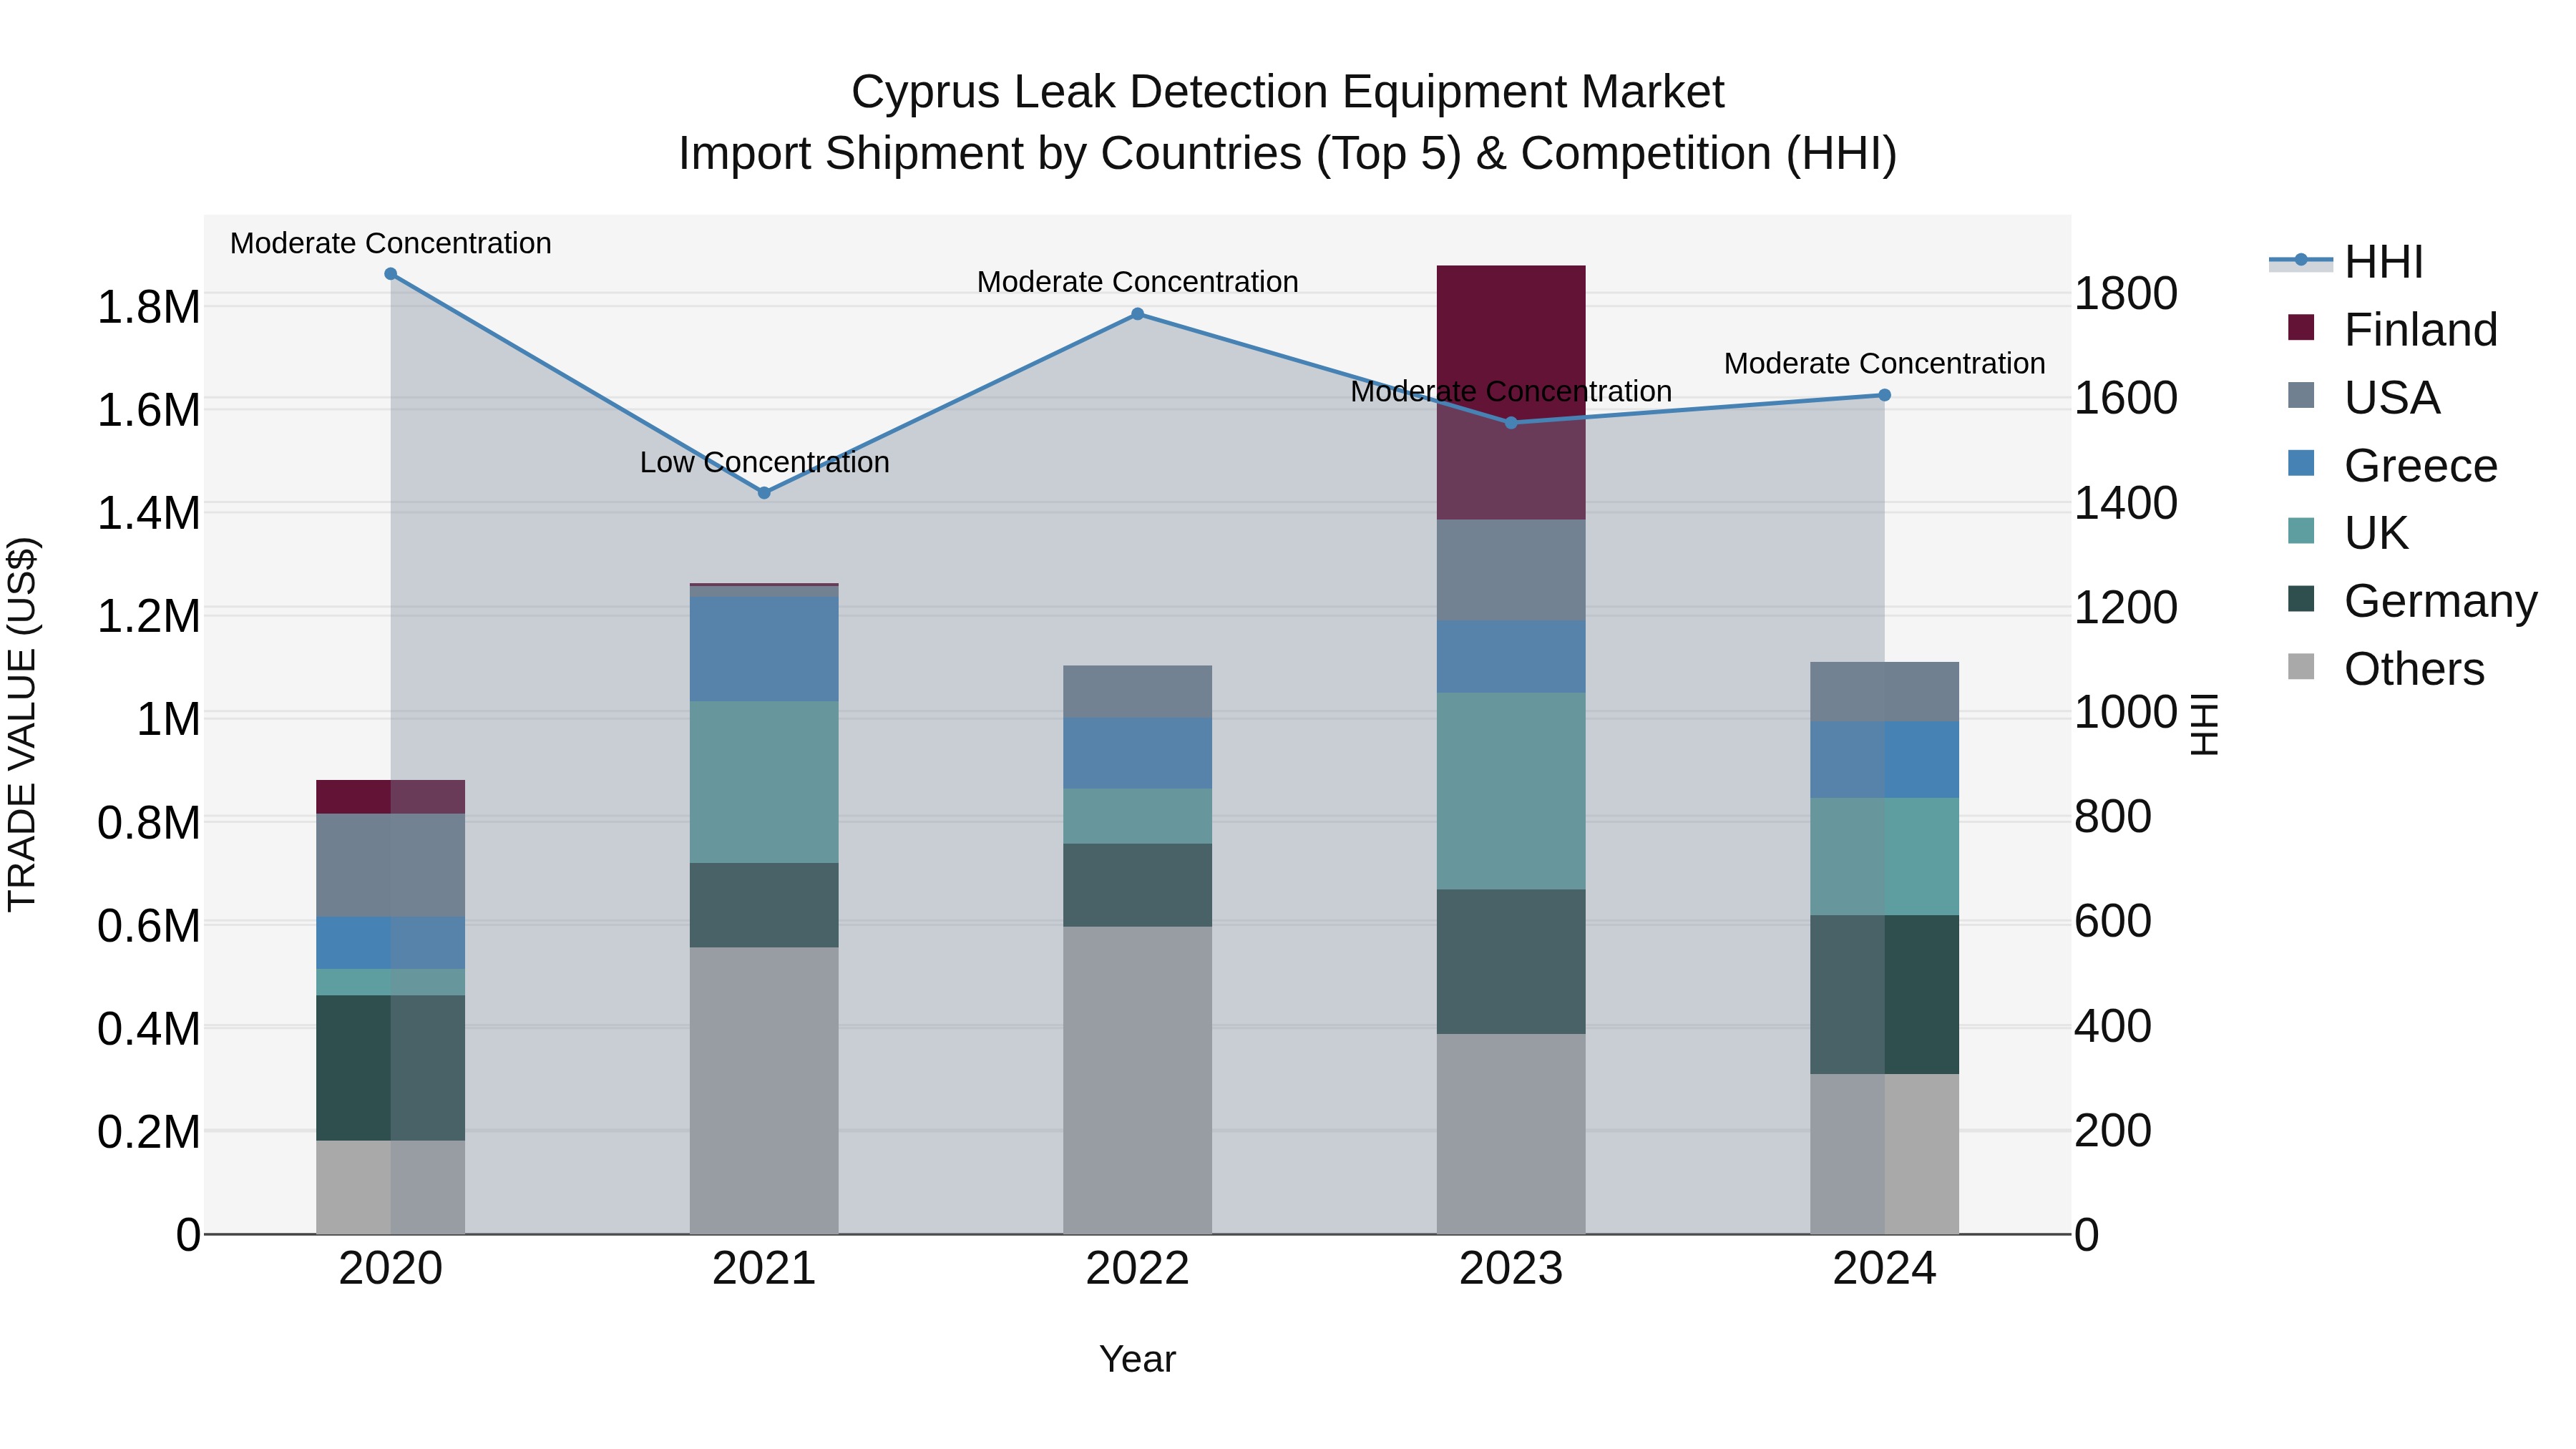Image resolution: width=2576 pixels, height=1449 pixels.
Task: Click the rotated 'HHI' right axis title
Action: coord(2204,724)
